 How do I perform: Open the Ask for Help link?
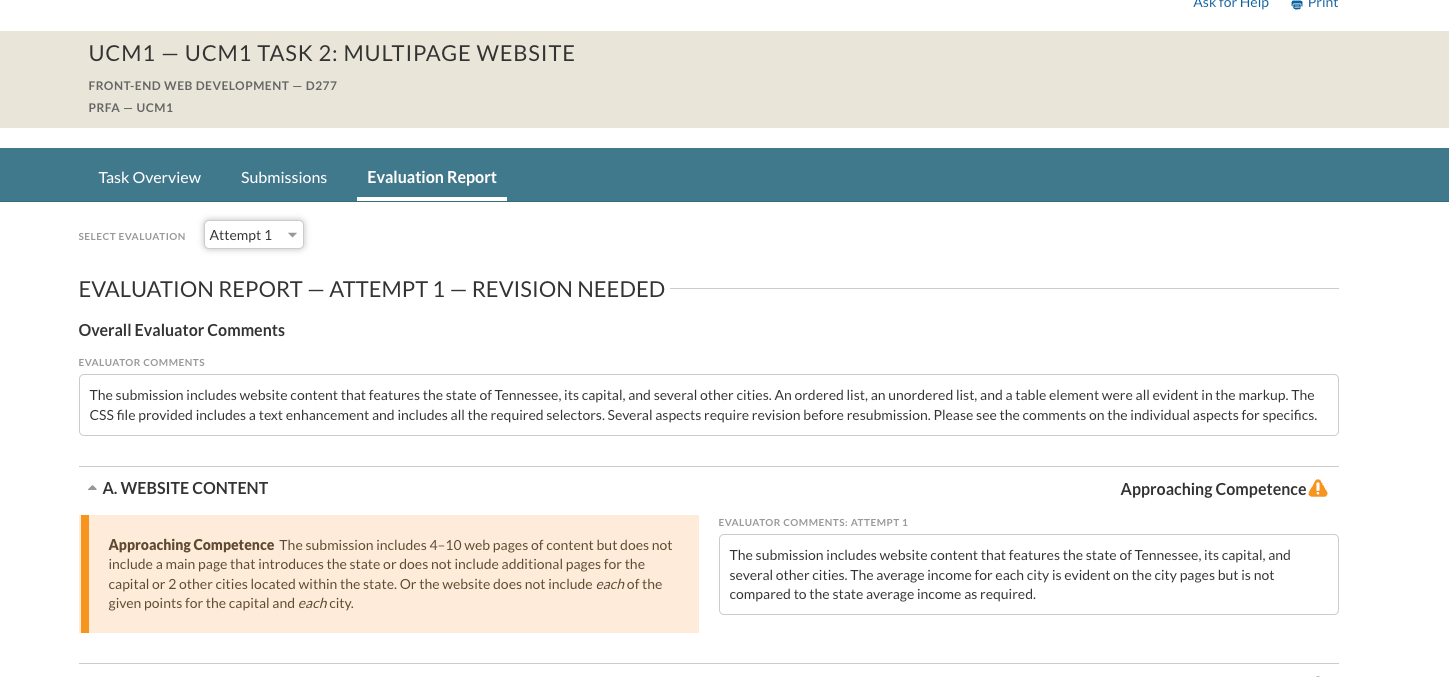point(1231,4)
